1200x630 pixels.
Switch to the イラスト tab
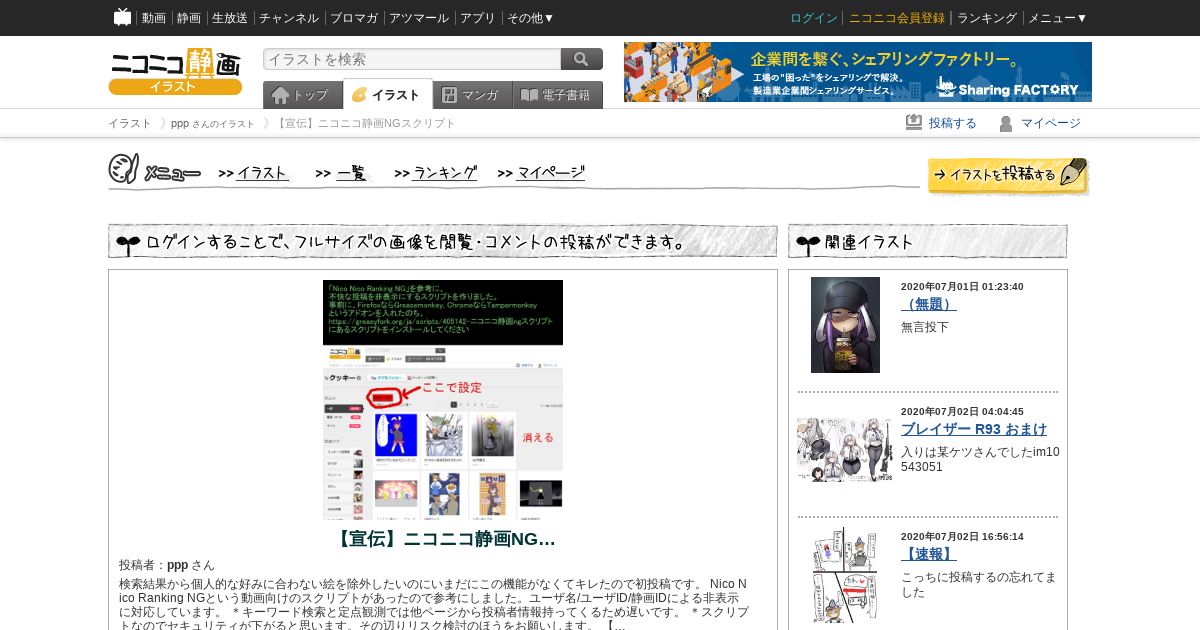(x=388, y=94)
